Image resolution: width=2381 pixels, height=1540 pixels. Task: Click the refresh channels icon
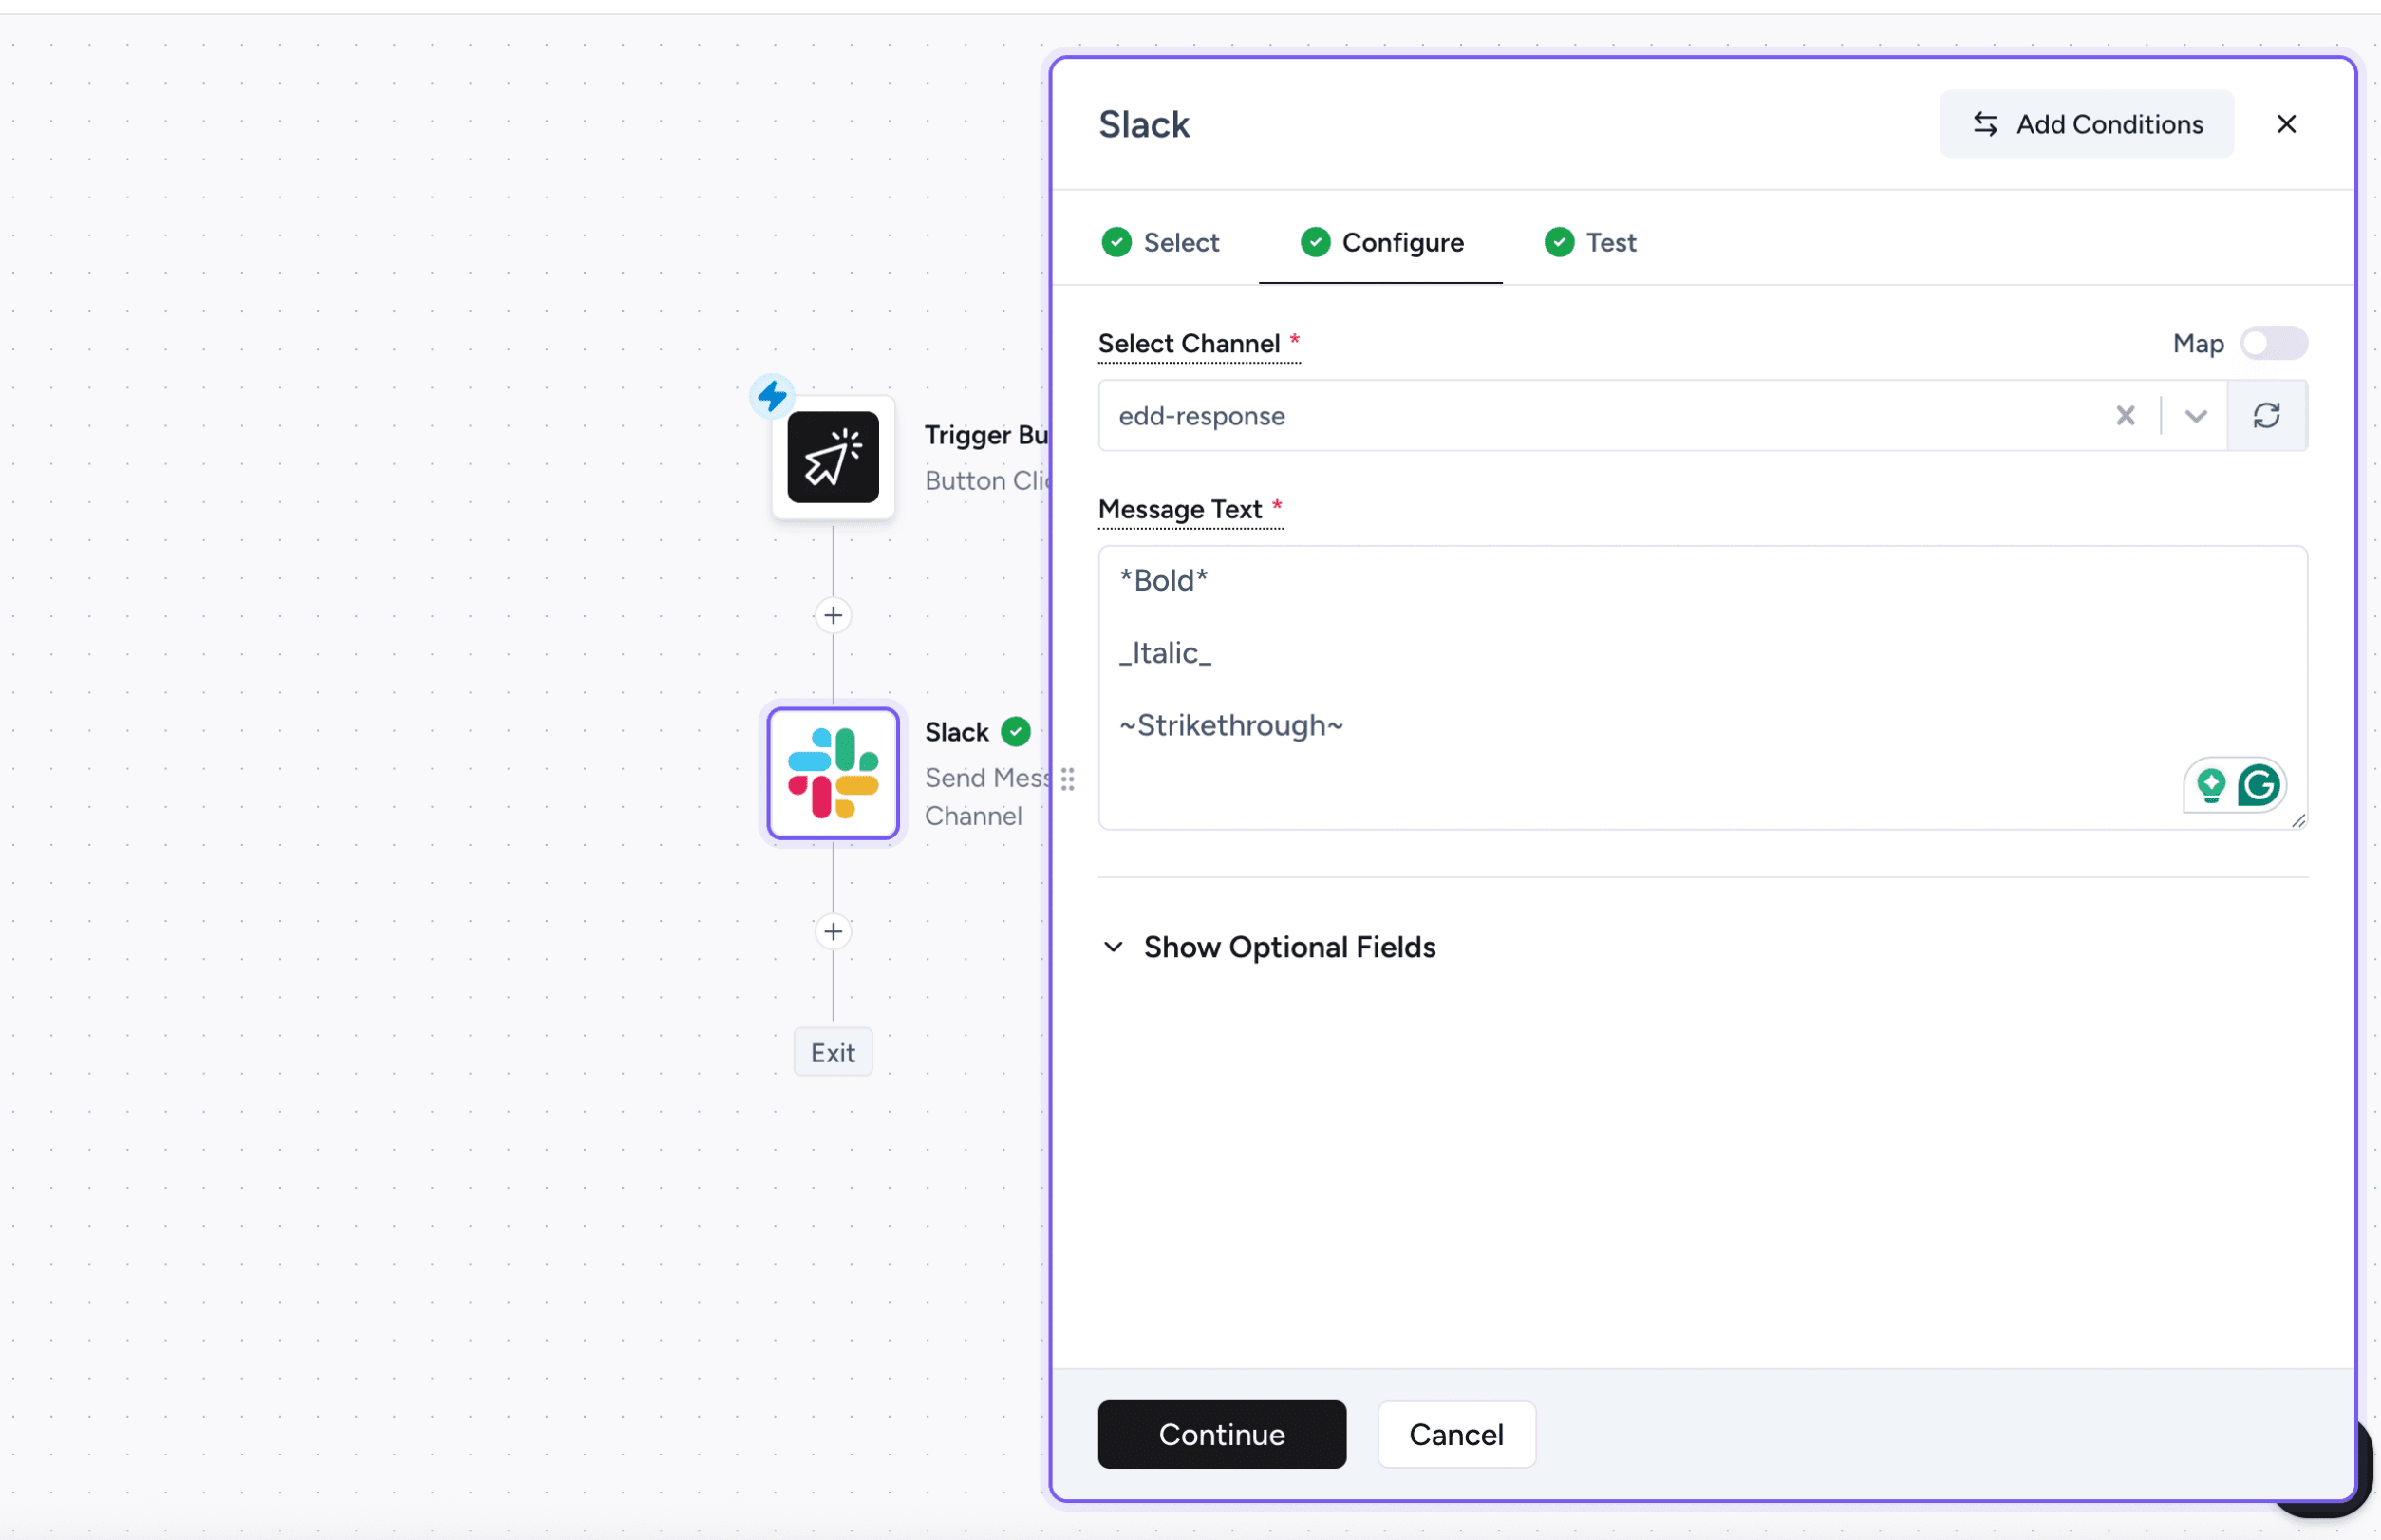click(2266, 415)
